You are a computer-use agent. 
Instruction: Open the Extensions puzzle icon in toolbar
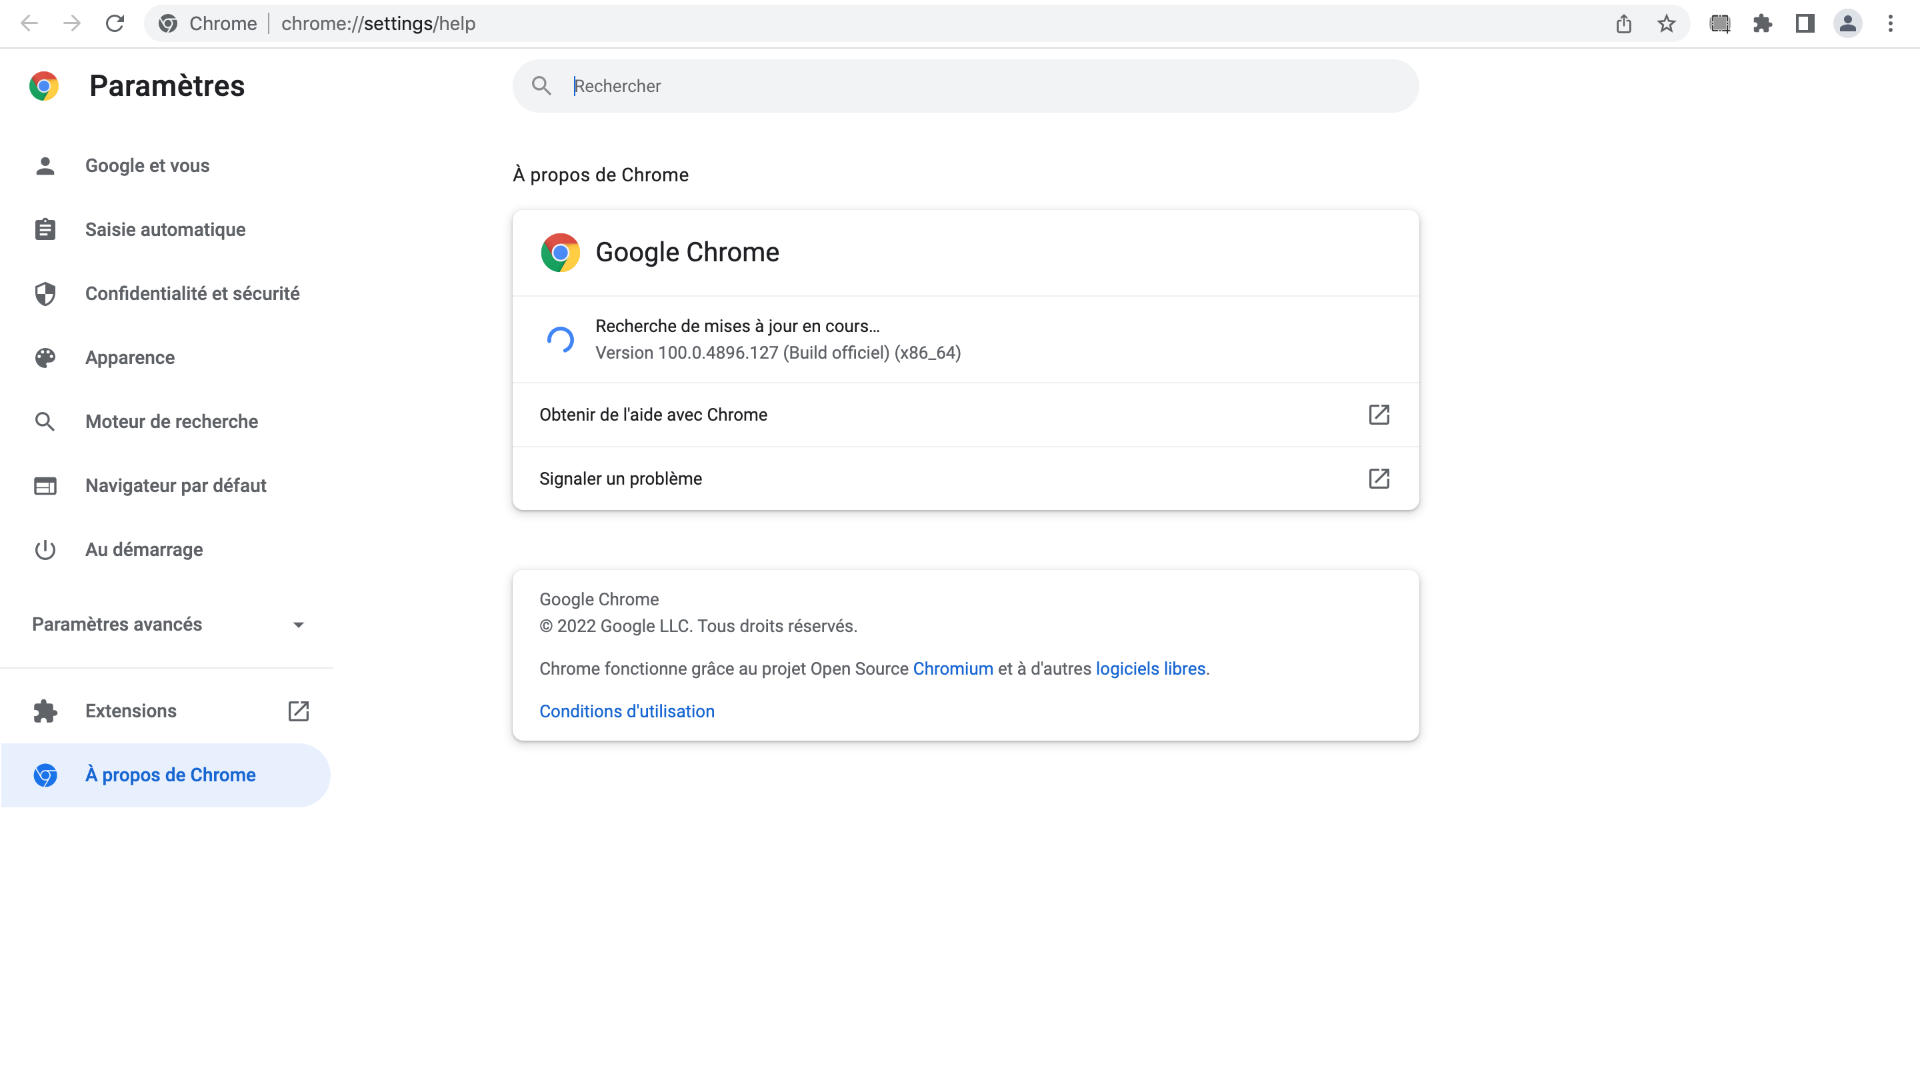[x=1762, y=23]
